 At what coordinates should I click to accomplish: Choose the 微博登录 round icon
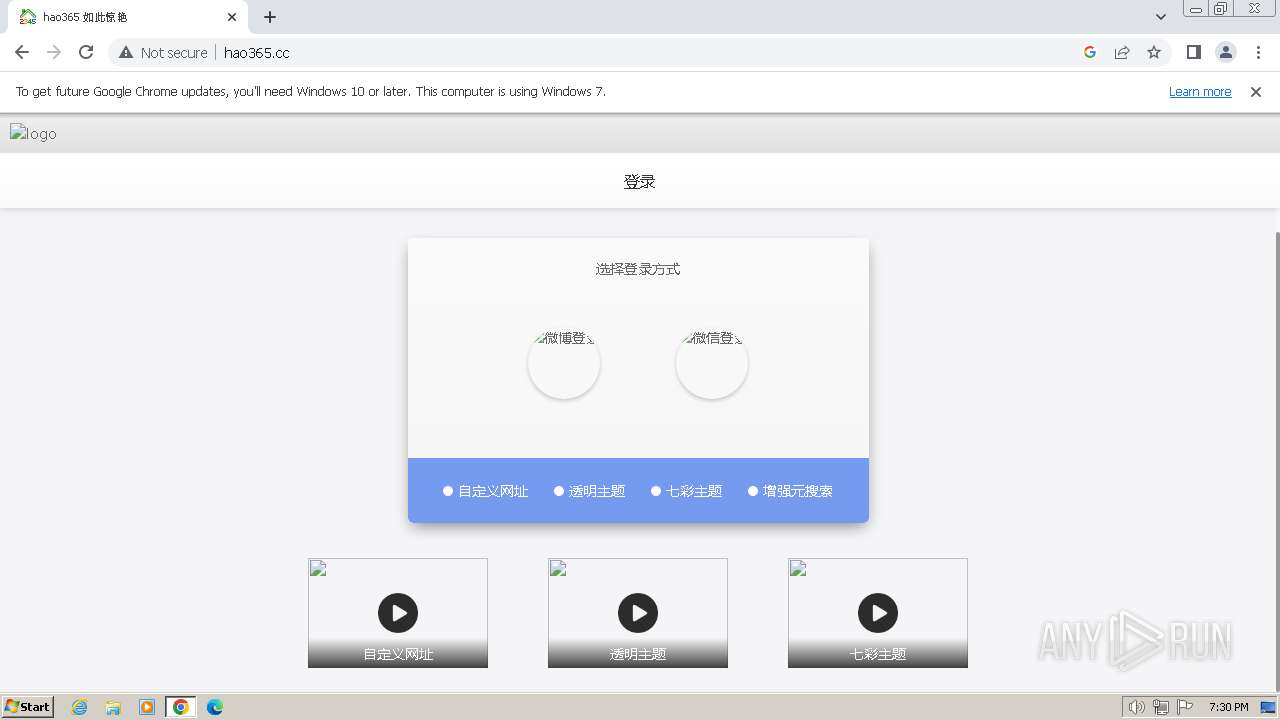(564, 363)
